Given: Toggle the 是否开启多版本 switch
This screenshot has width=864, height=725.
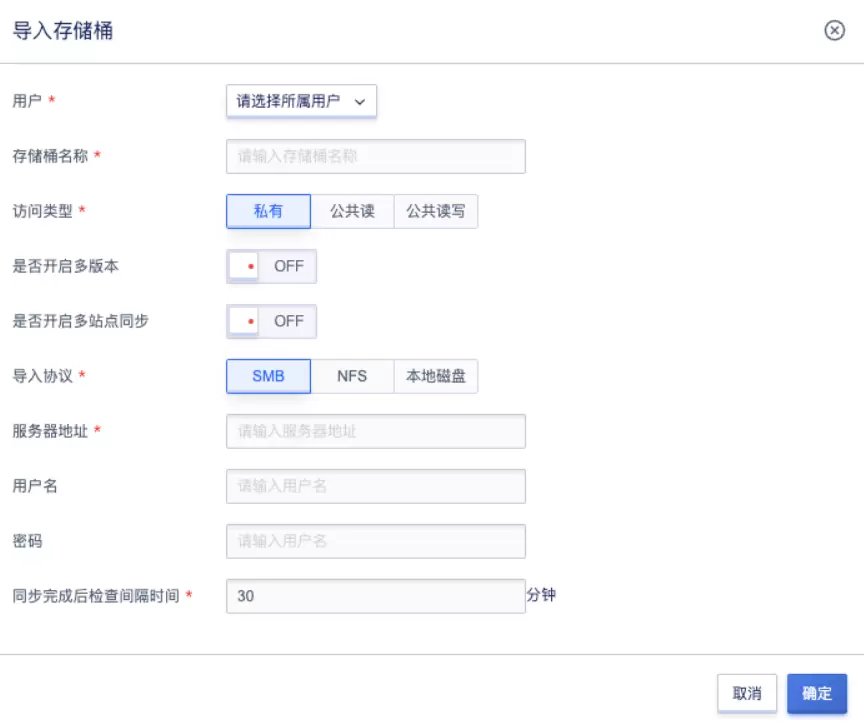Looking at the screenshot, I should pyautogui.click(x=271, y=266).
